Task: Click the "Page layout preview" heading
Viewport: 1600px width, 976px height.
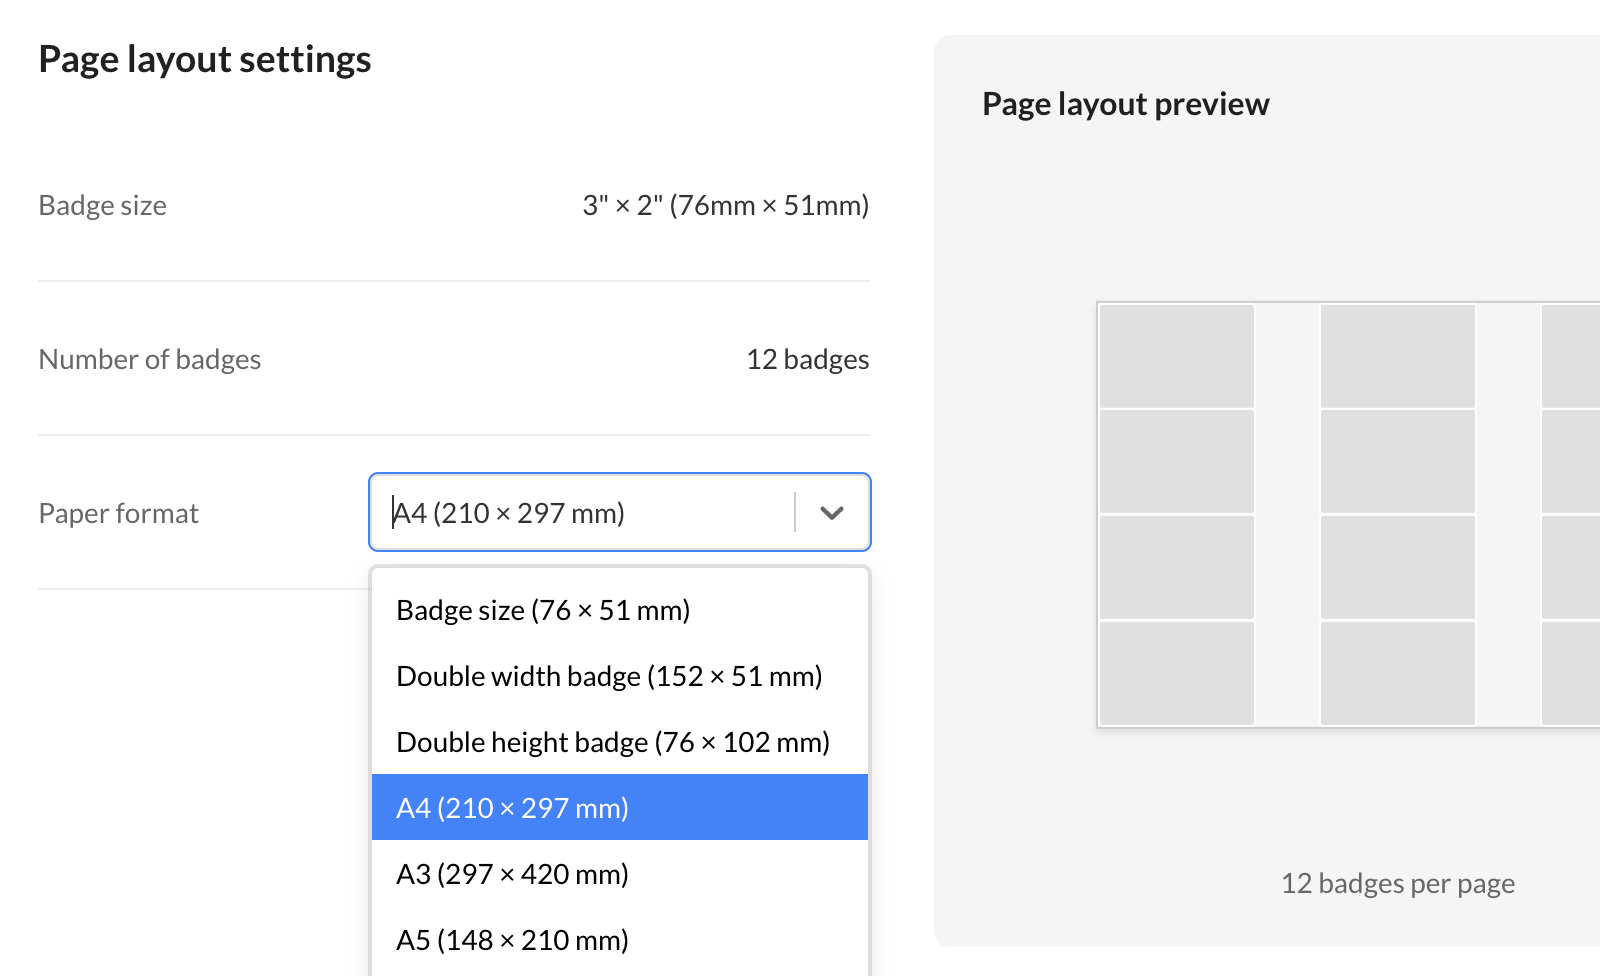Action: tap(1125, 104)
